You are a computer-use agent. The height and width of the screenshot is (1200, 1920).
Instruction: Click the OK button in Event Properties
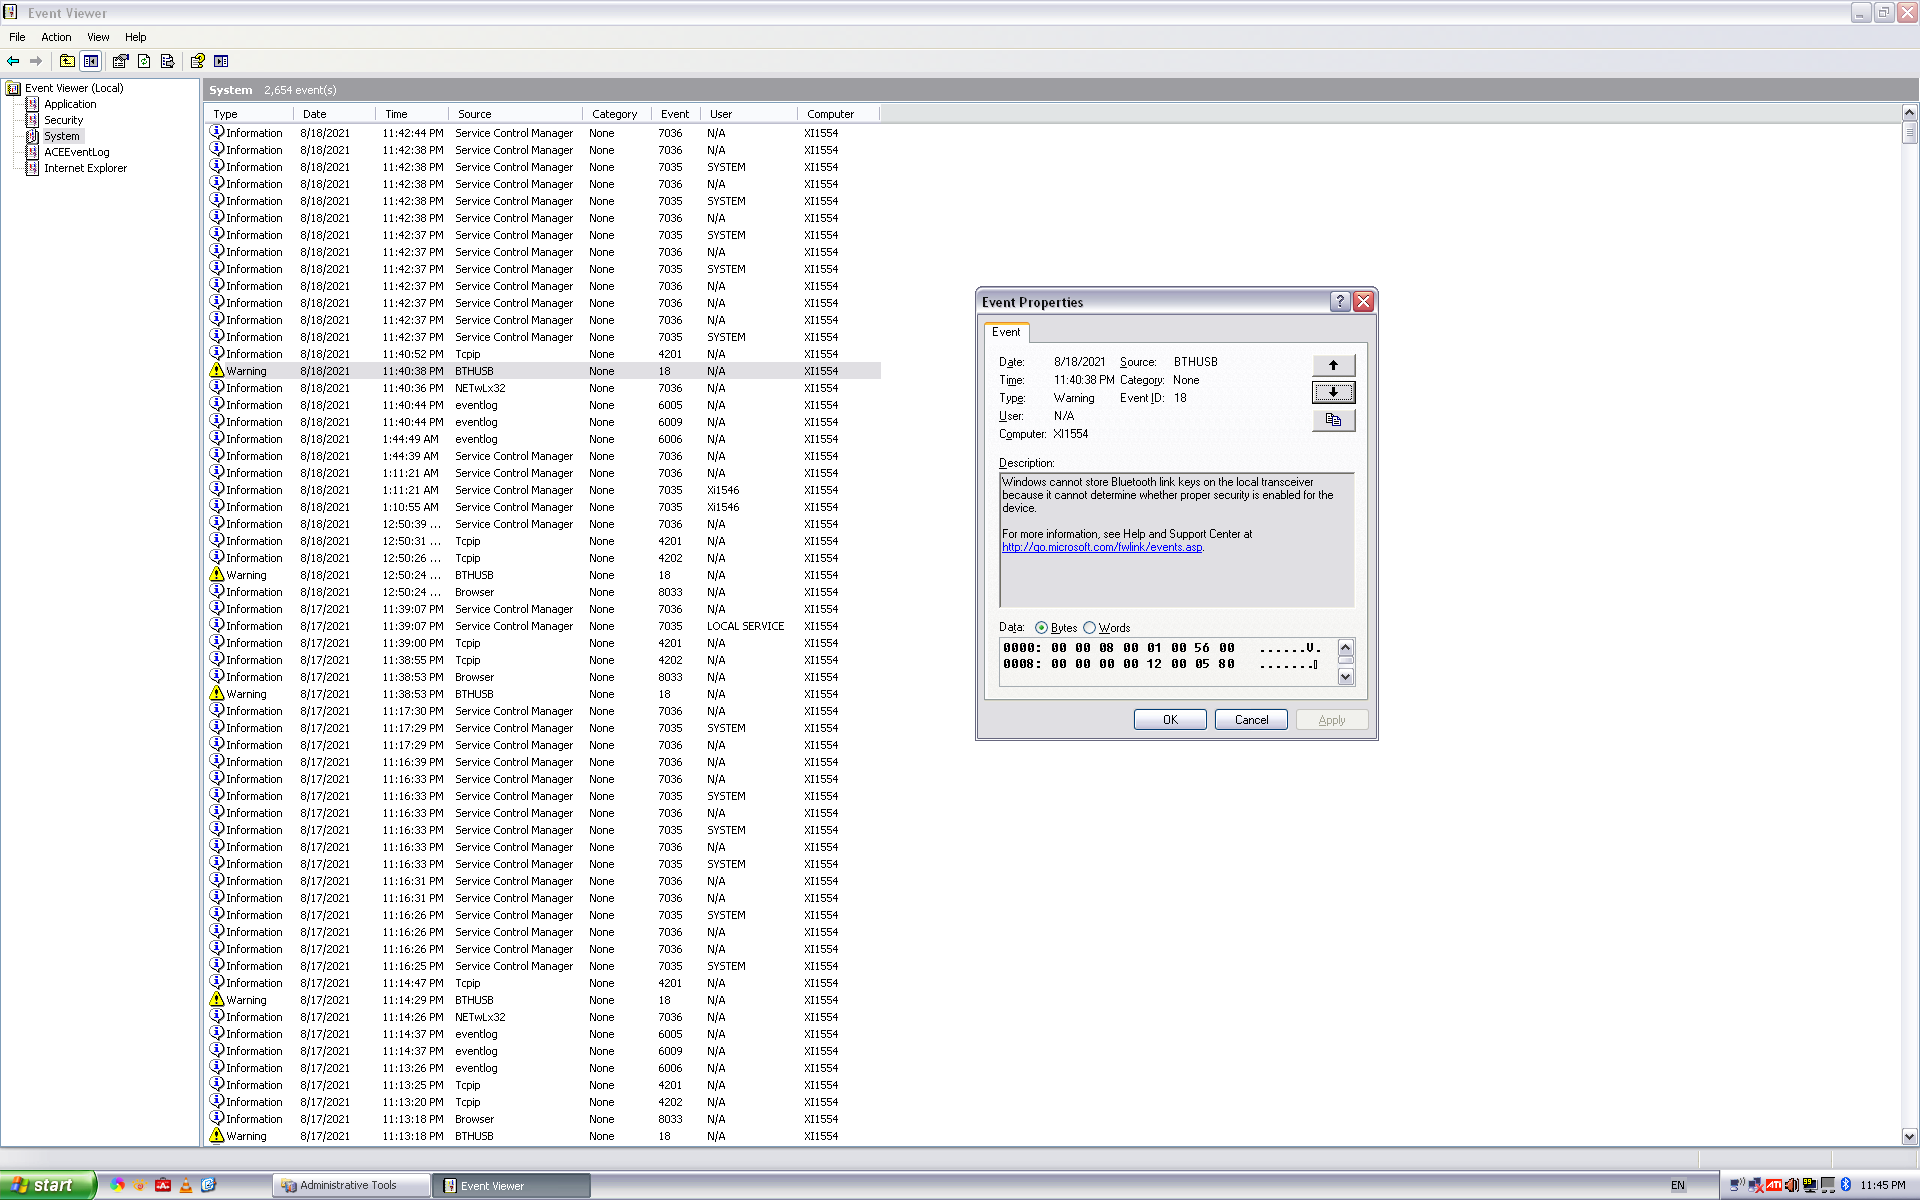coord(1170,720)
